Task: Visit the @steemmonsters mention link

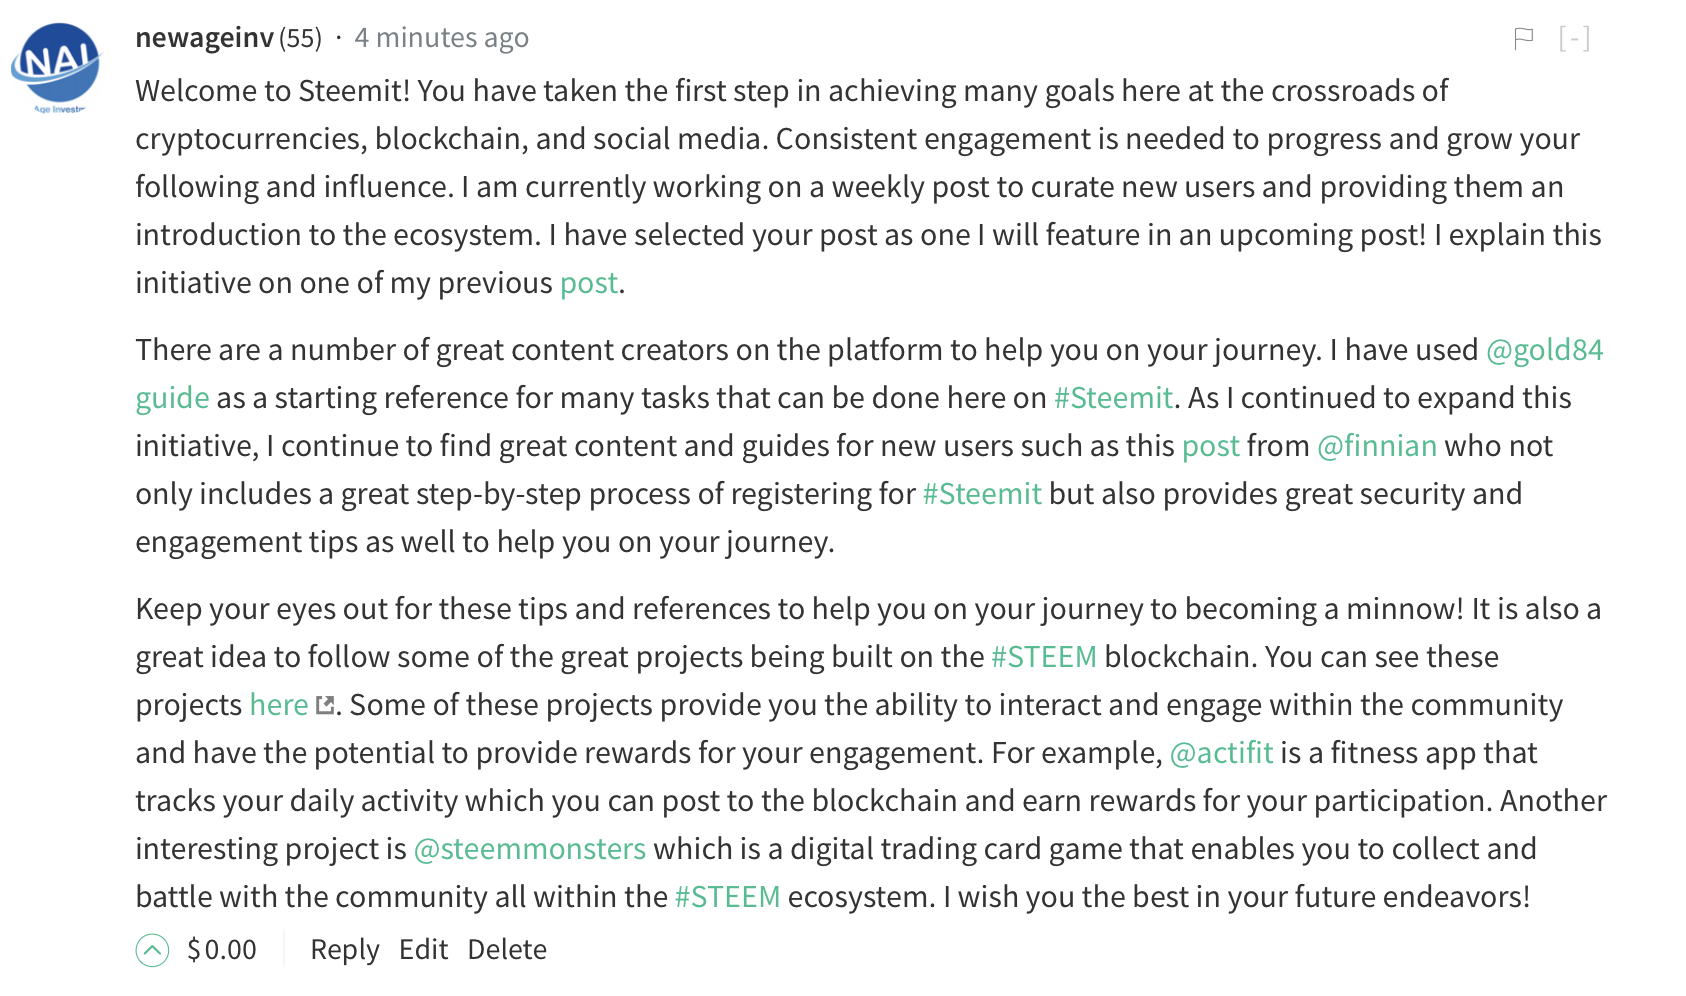Action: (x=529, y=849)
